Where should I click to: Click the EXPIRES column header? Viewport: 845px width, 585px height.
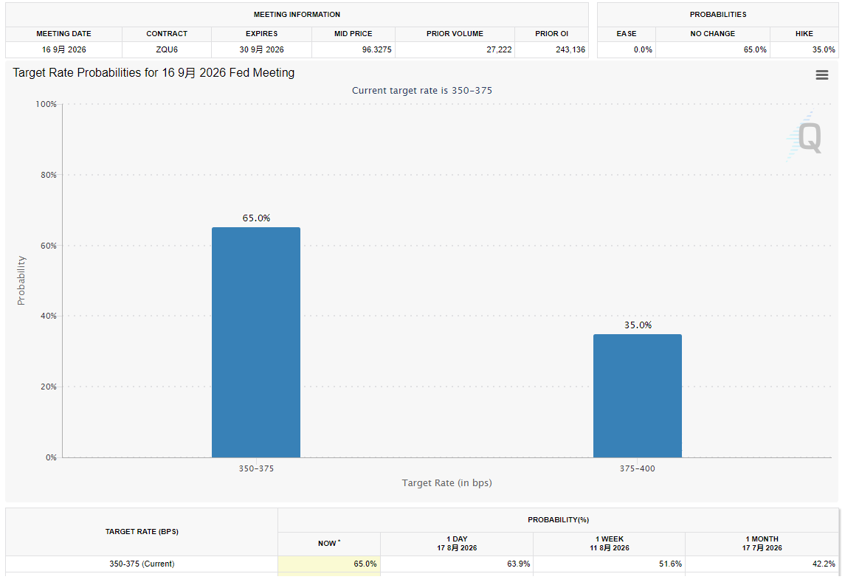(261, 33)
